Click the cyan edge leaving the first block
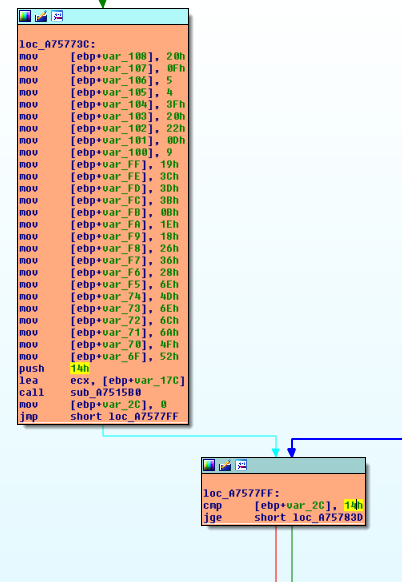This screenshot has height=582, width=402. (x=189, y=436)
